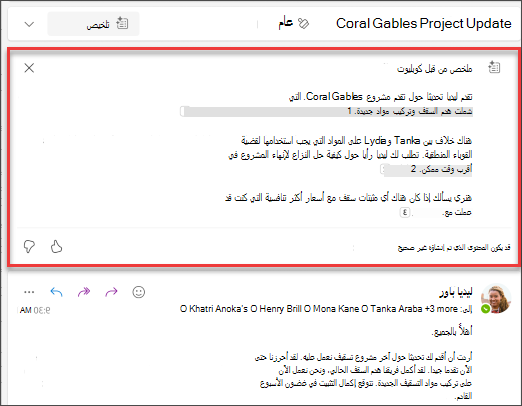Screen dimensions: 522x406
Task: Click the AI content disclaimer text
Action: coord(454,248)
